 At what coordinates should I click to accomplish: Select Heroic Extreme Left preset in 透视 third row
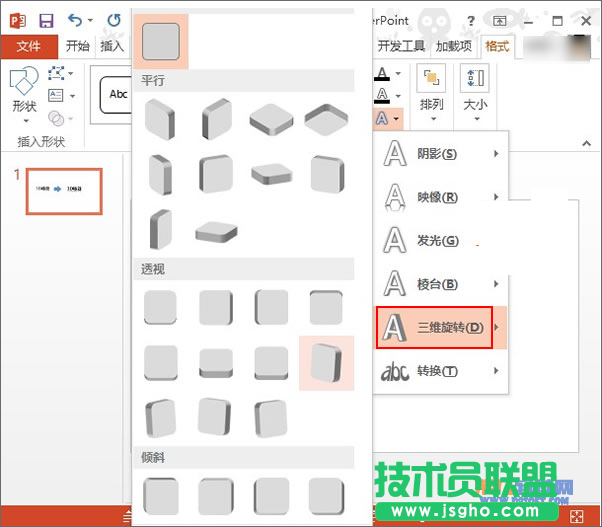pos(215,417)
